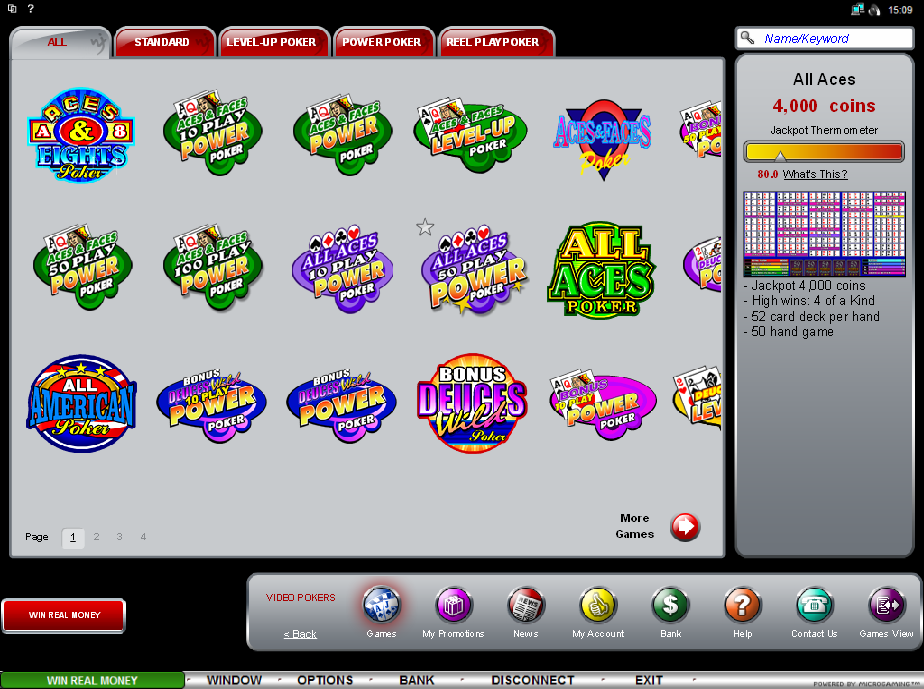Open All American Poker

click(x=81, y=404)
